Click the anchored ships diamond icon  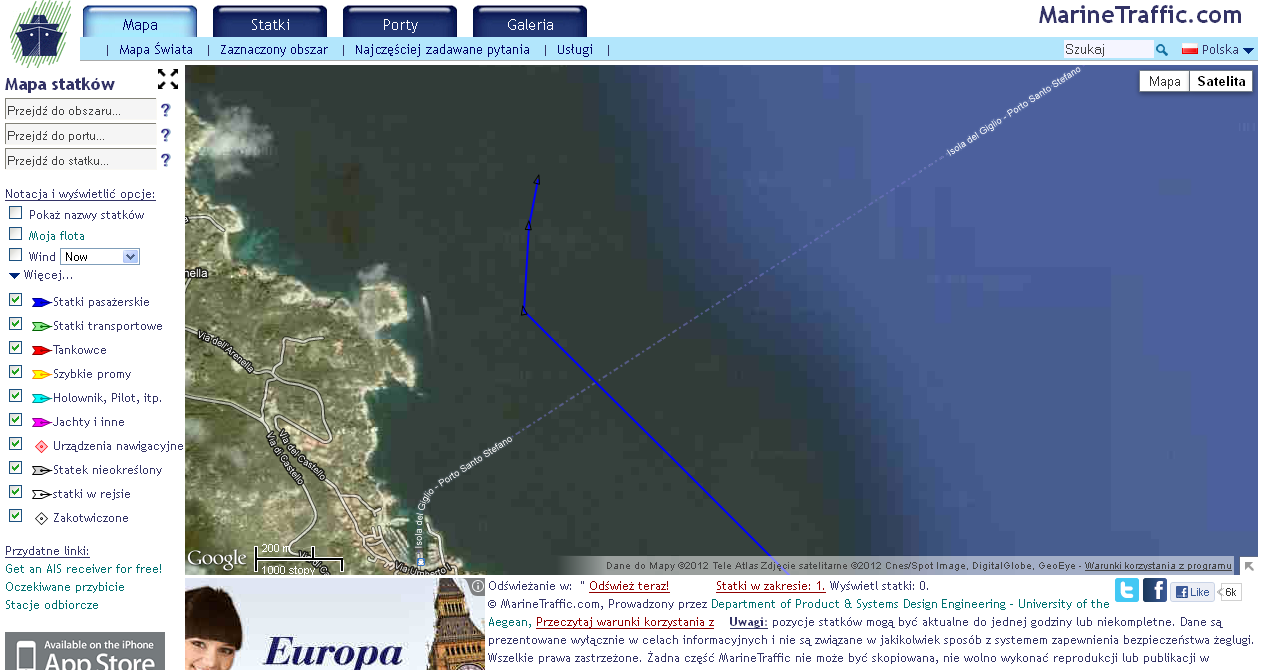coord(41,518)
